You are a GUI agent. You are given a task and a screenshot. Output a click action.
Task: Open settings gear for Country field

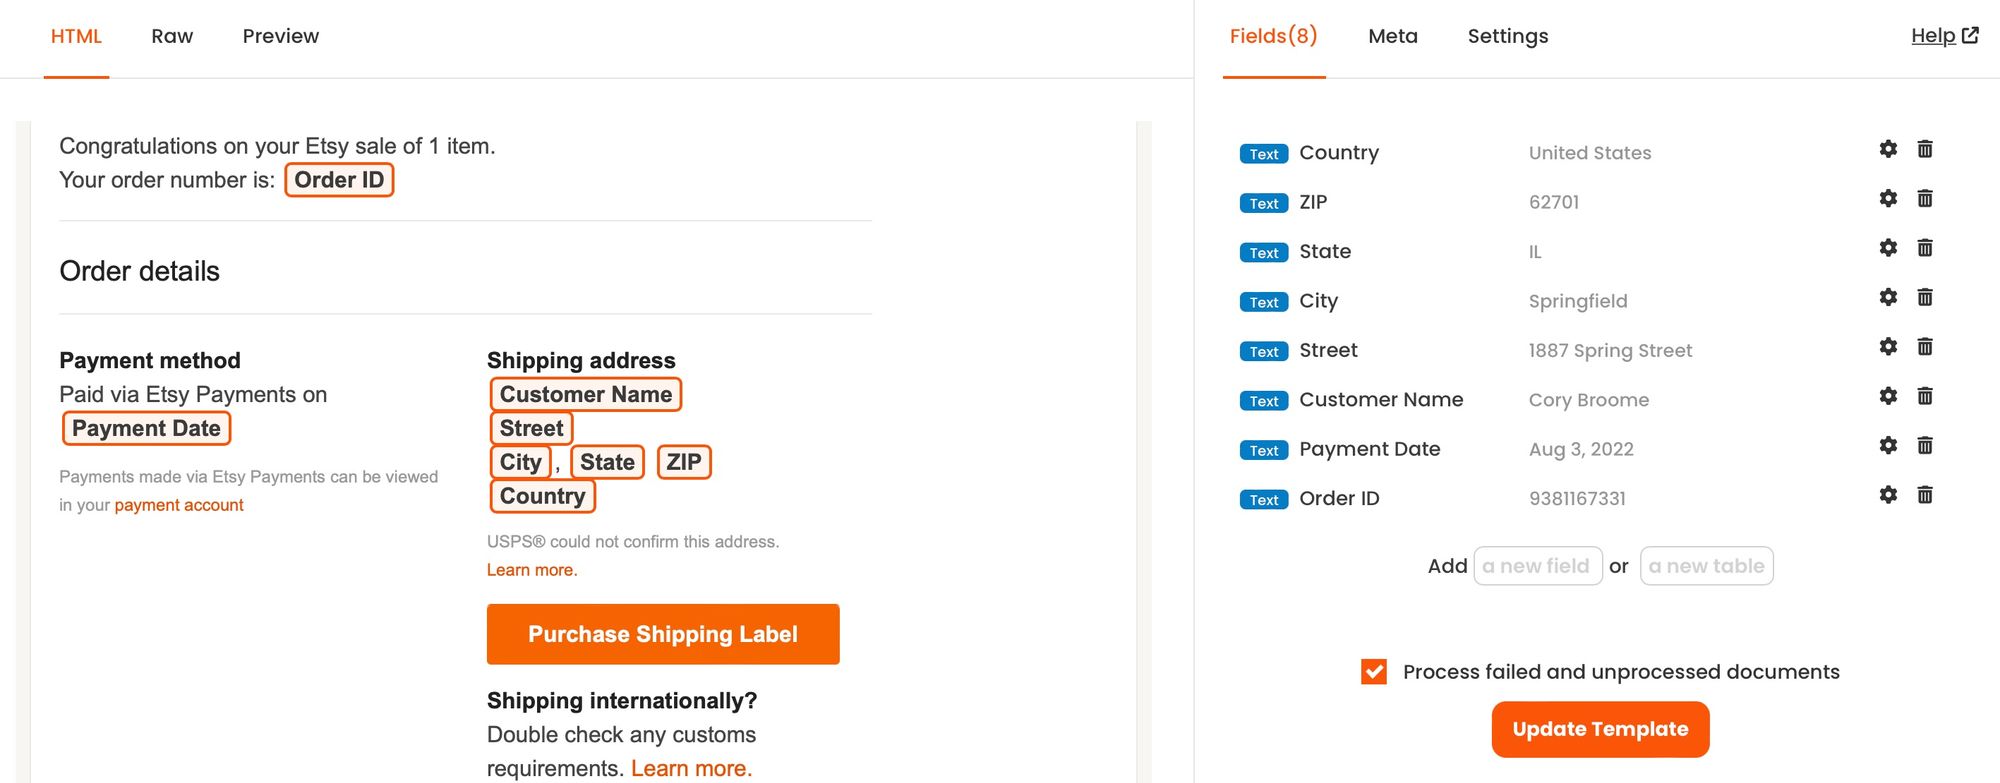point(1888,149)
